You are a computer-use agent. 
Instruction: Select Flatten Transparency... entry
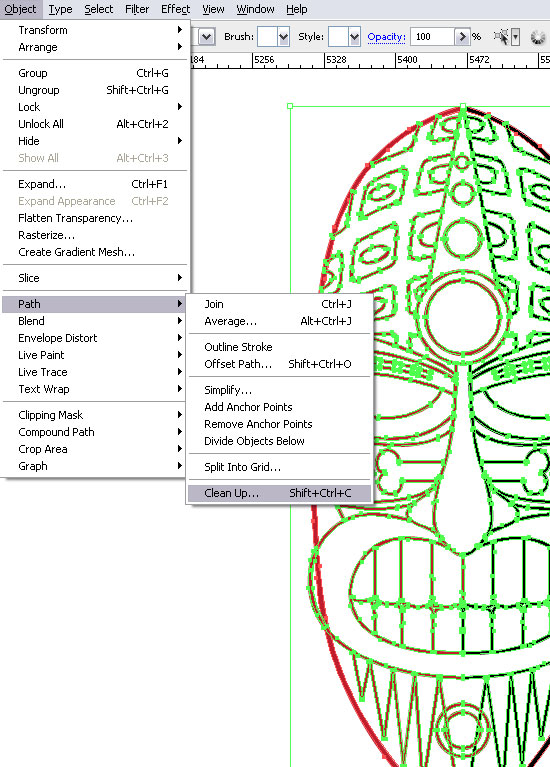[94, 218]
